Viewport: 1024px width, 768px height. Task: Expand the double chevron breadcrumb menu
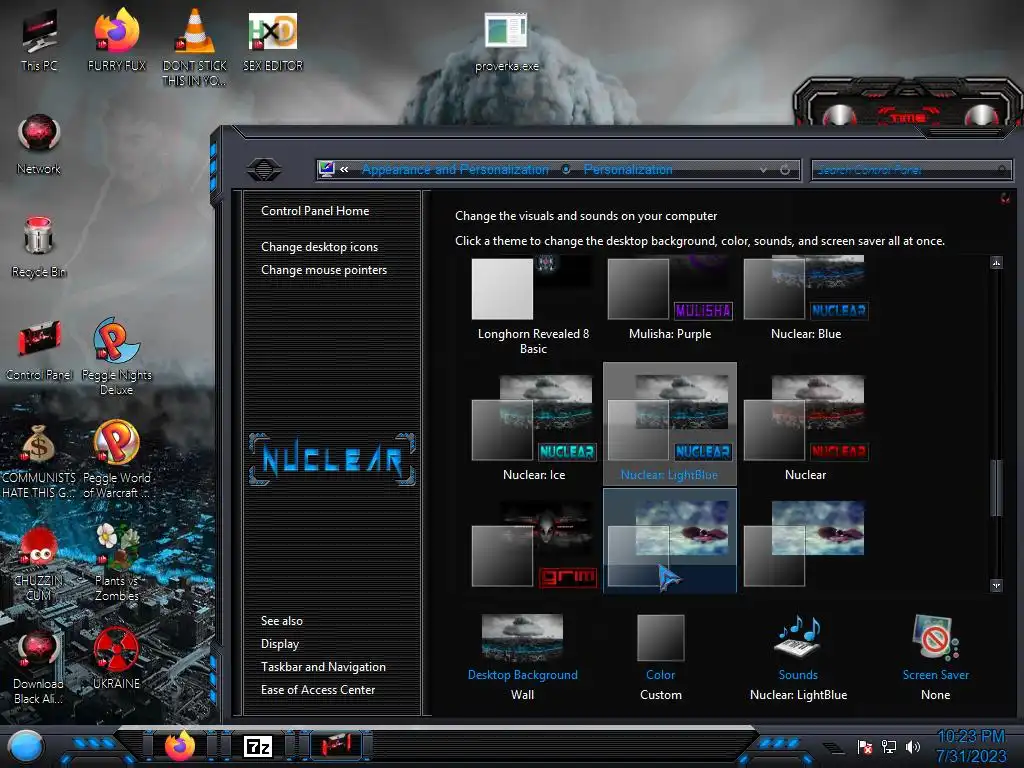coord(344,170)
